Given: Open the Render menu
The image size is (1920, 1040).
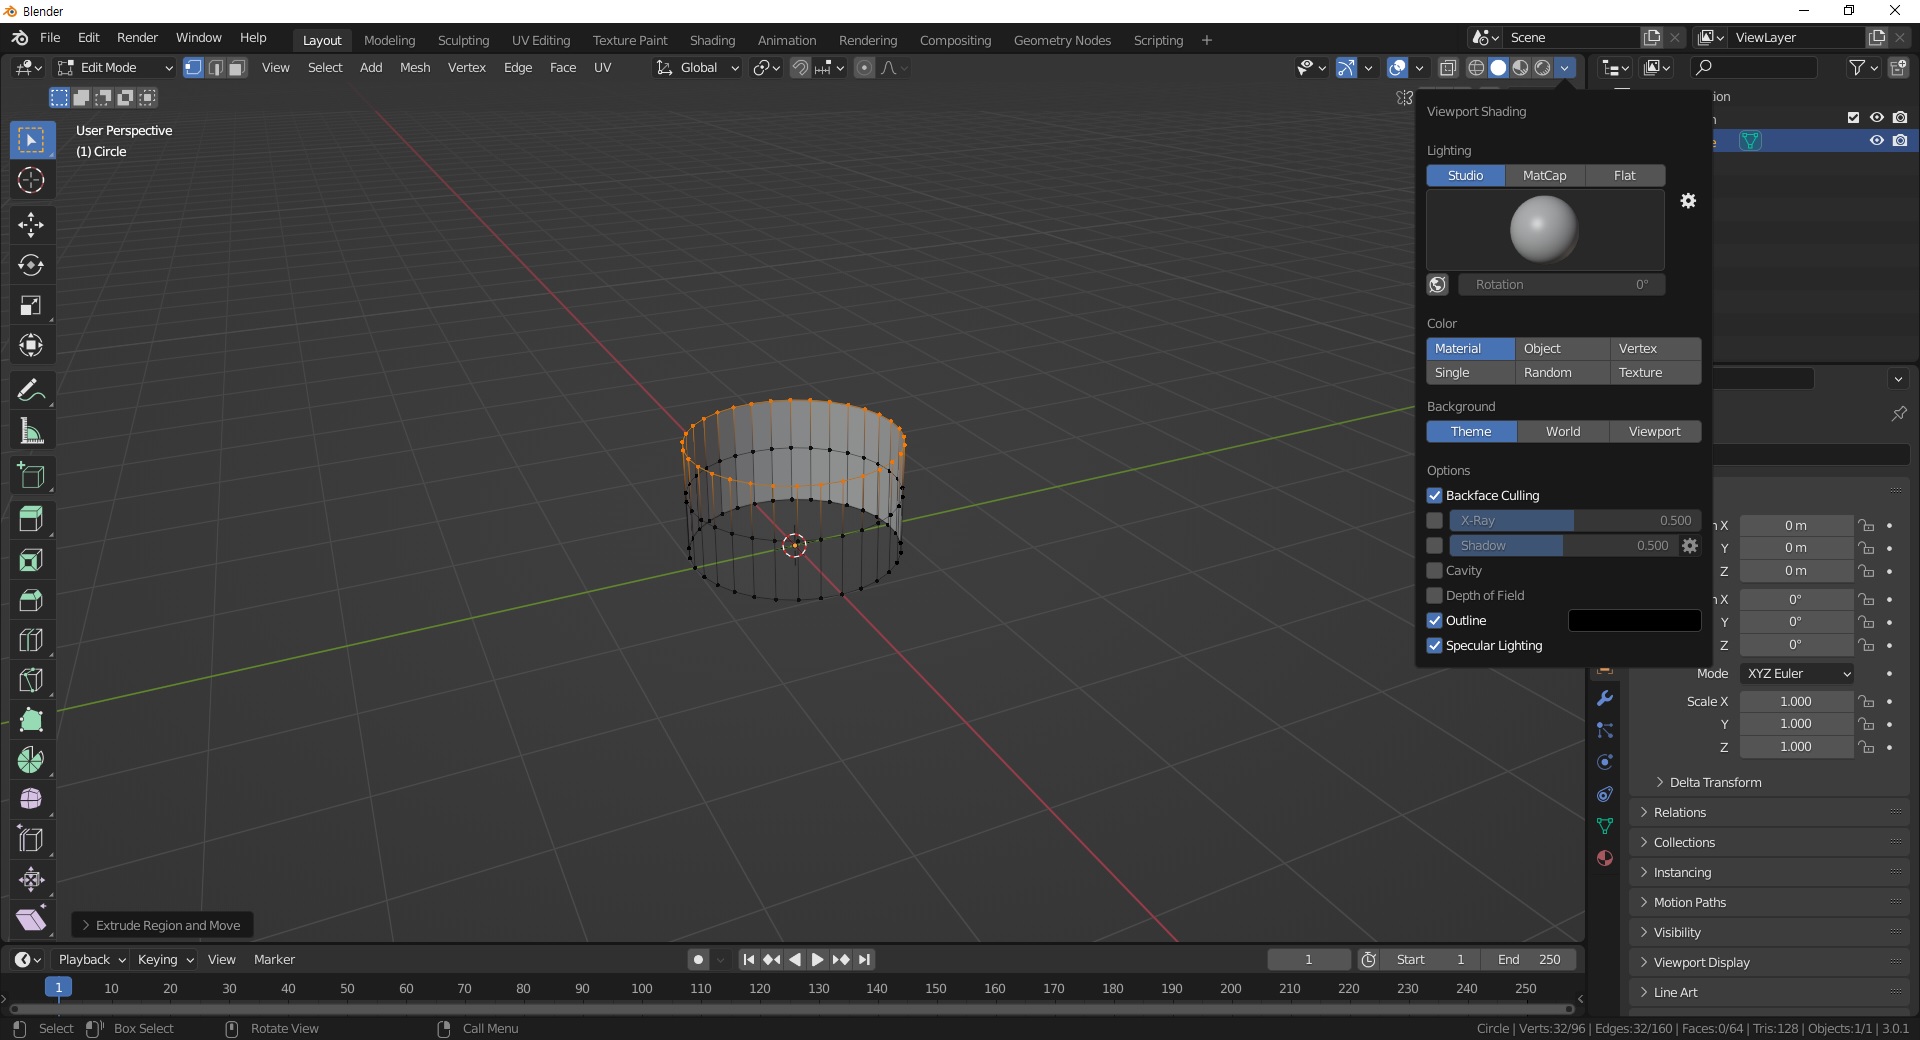Looking at the screenshot, I should coord(137,38).
